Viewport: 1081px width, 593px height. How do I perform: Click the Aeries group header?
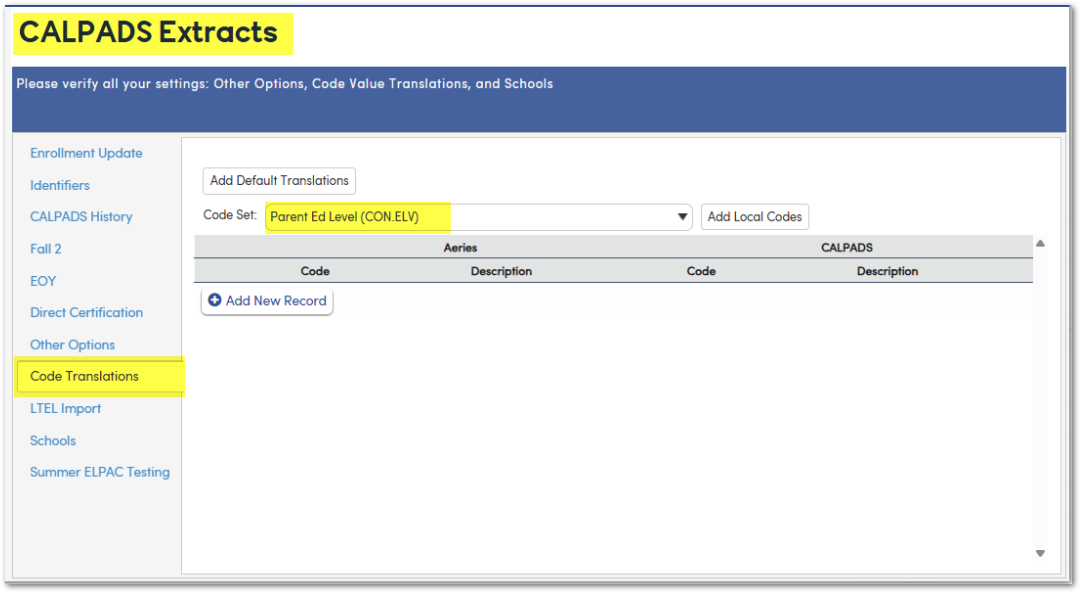coord(461,248)
